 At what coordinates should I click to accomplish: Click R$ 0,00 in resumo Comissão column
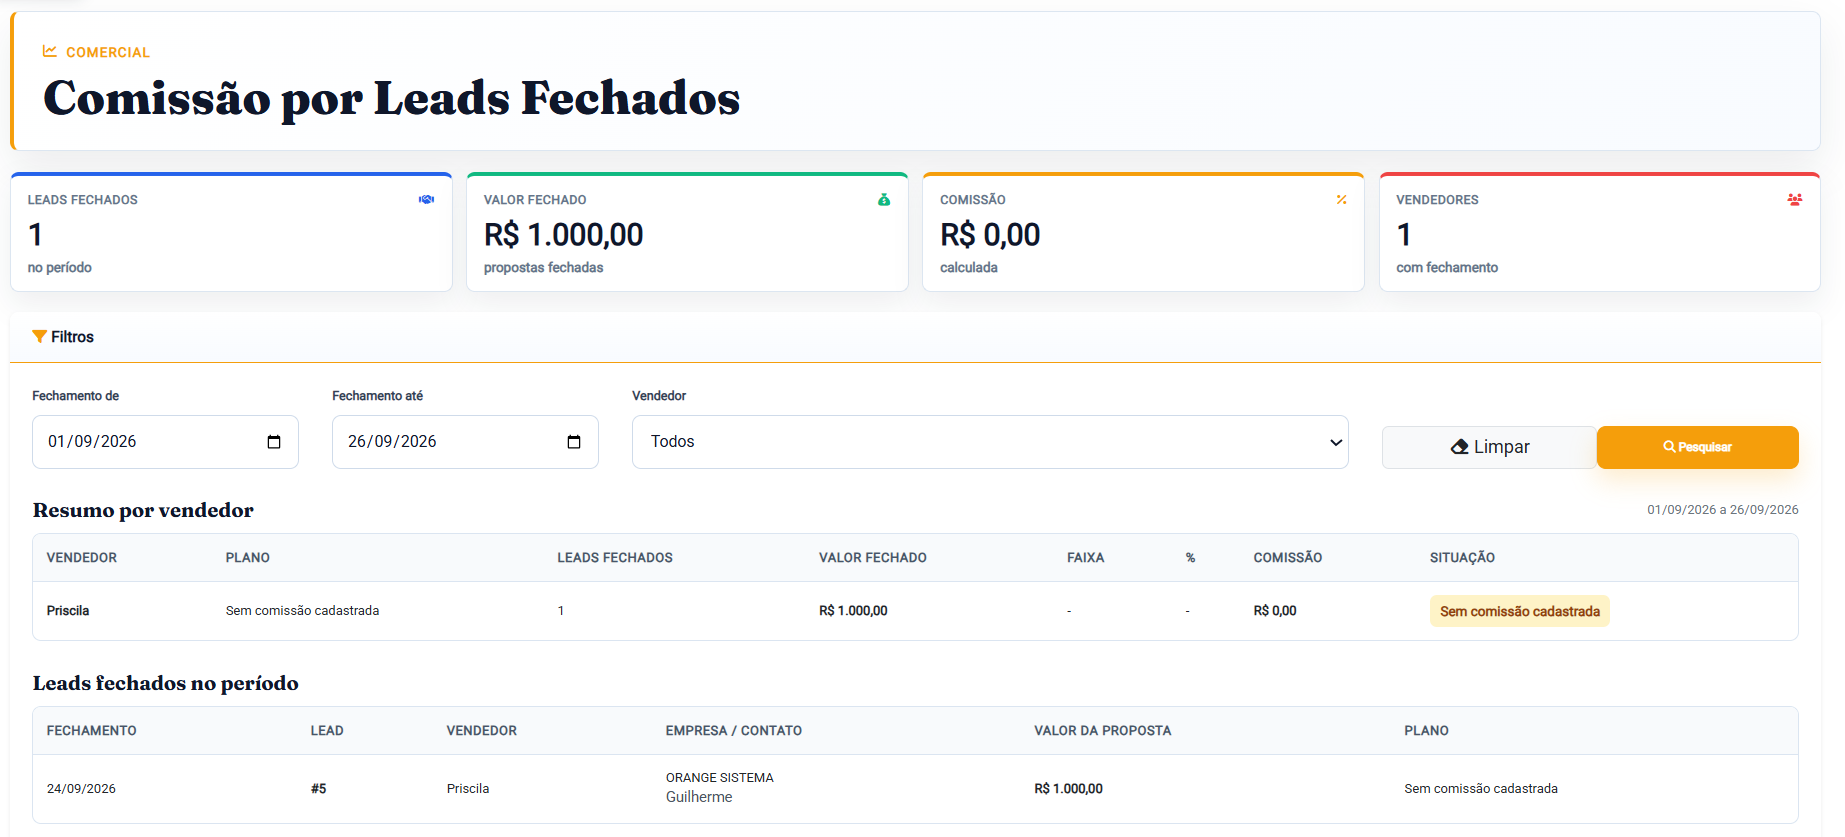point(1274,611)
